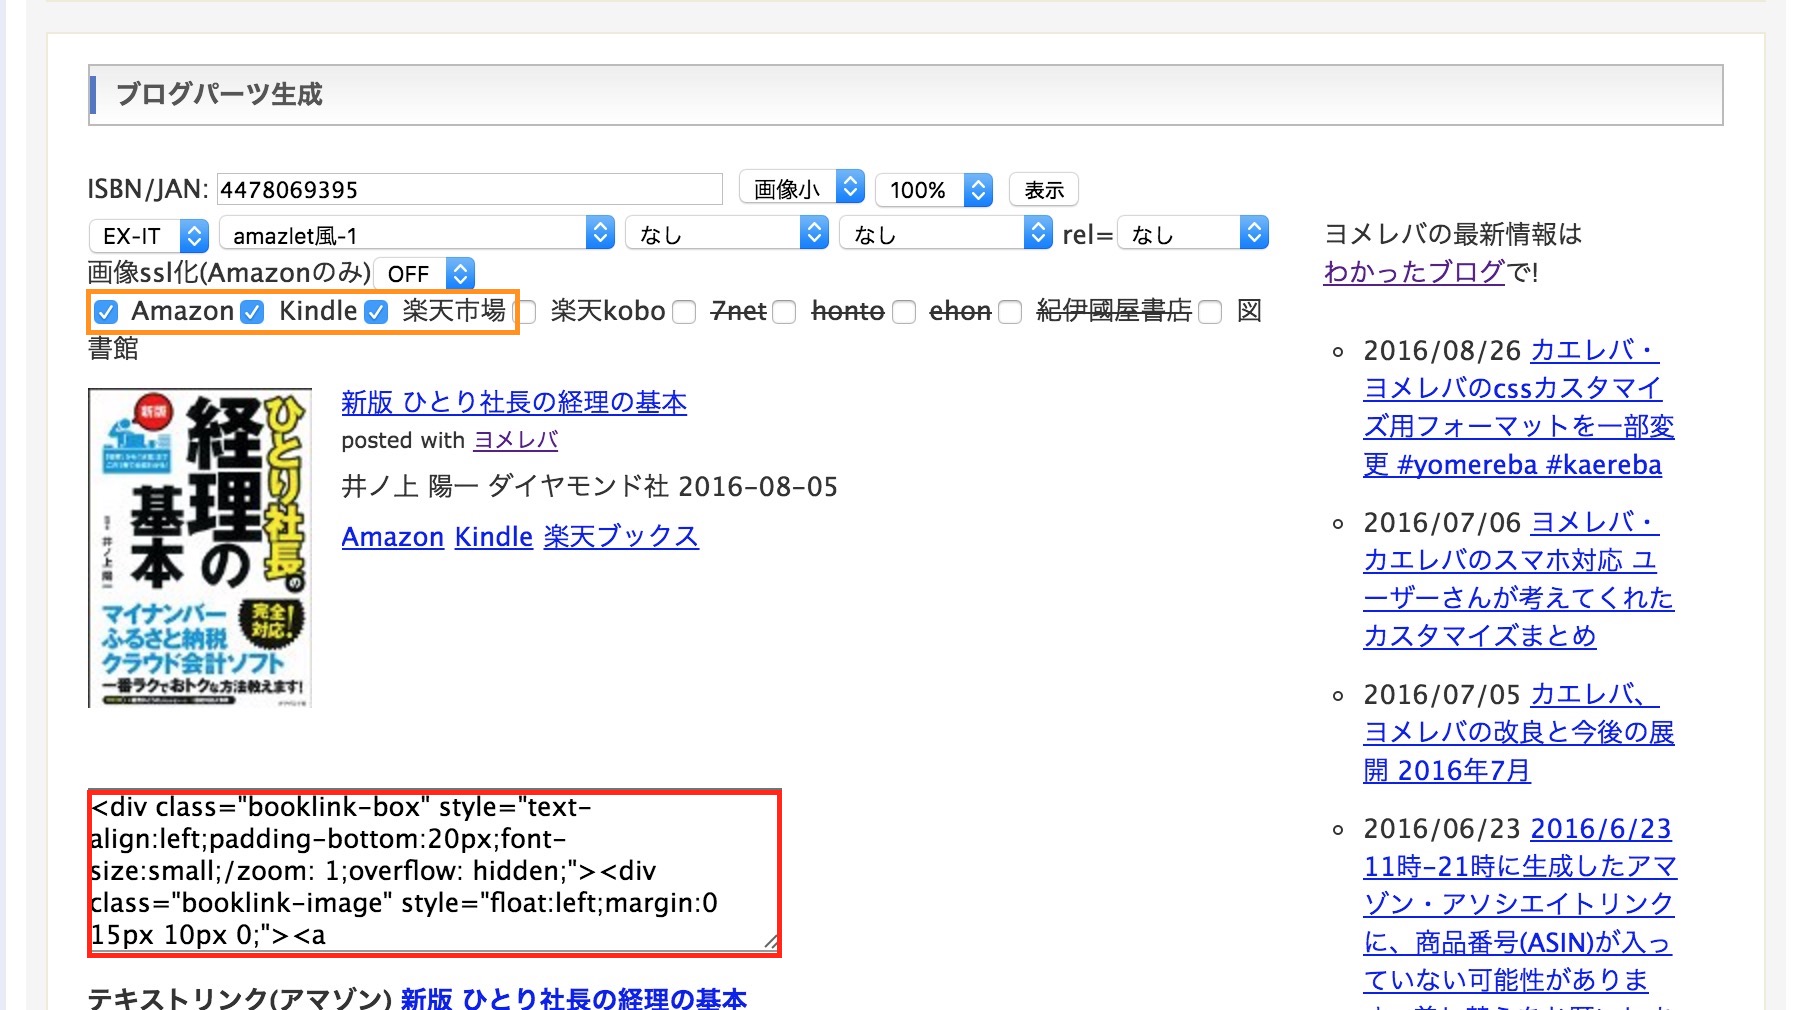Screen dimensions: 1806x1010
Task: Open the 2016/06/23 アソシエイトリンク news link
Action: tap(1520, 910)
